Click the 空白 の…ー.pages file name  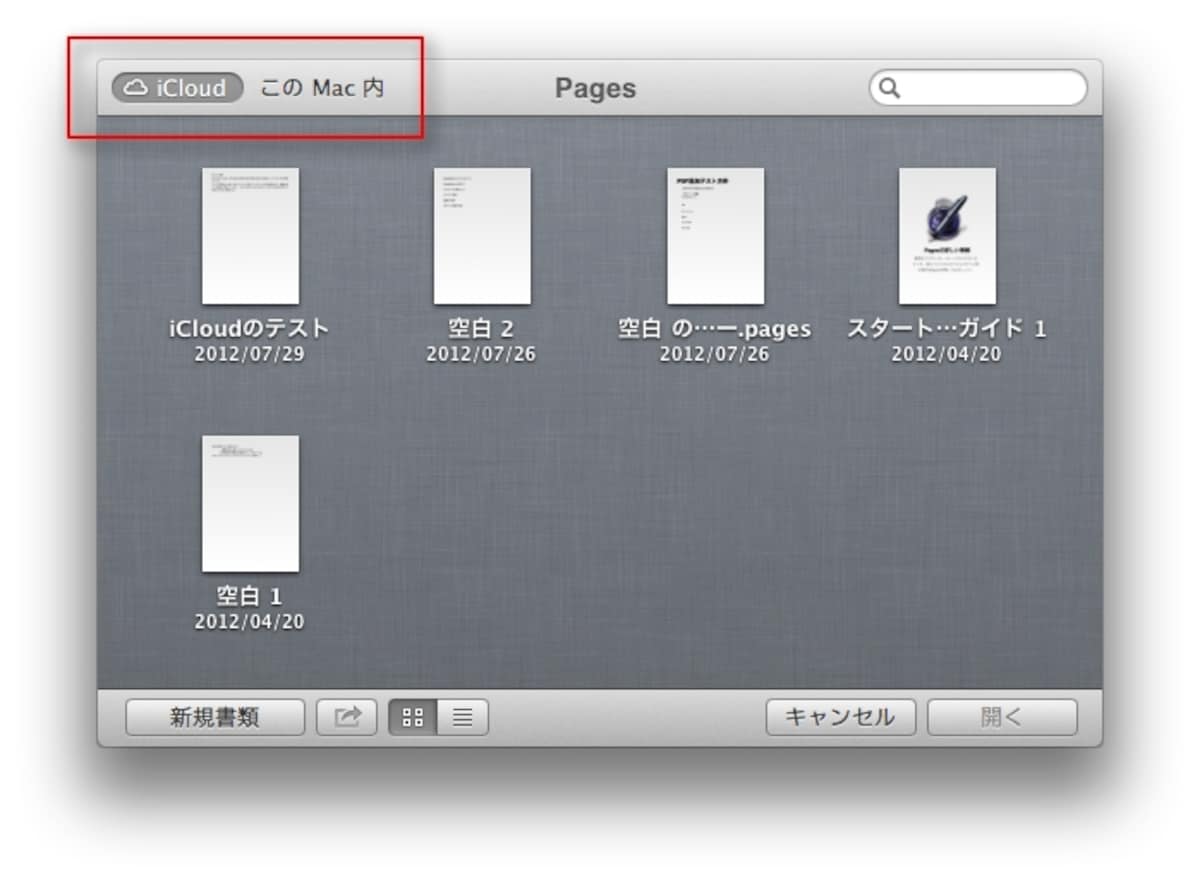click(x=715, y=328)
